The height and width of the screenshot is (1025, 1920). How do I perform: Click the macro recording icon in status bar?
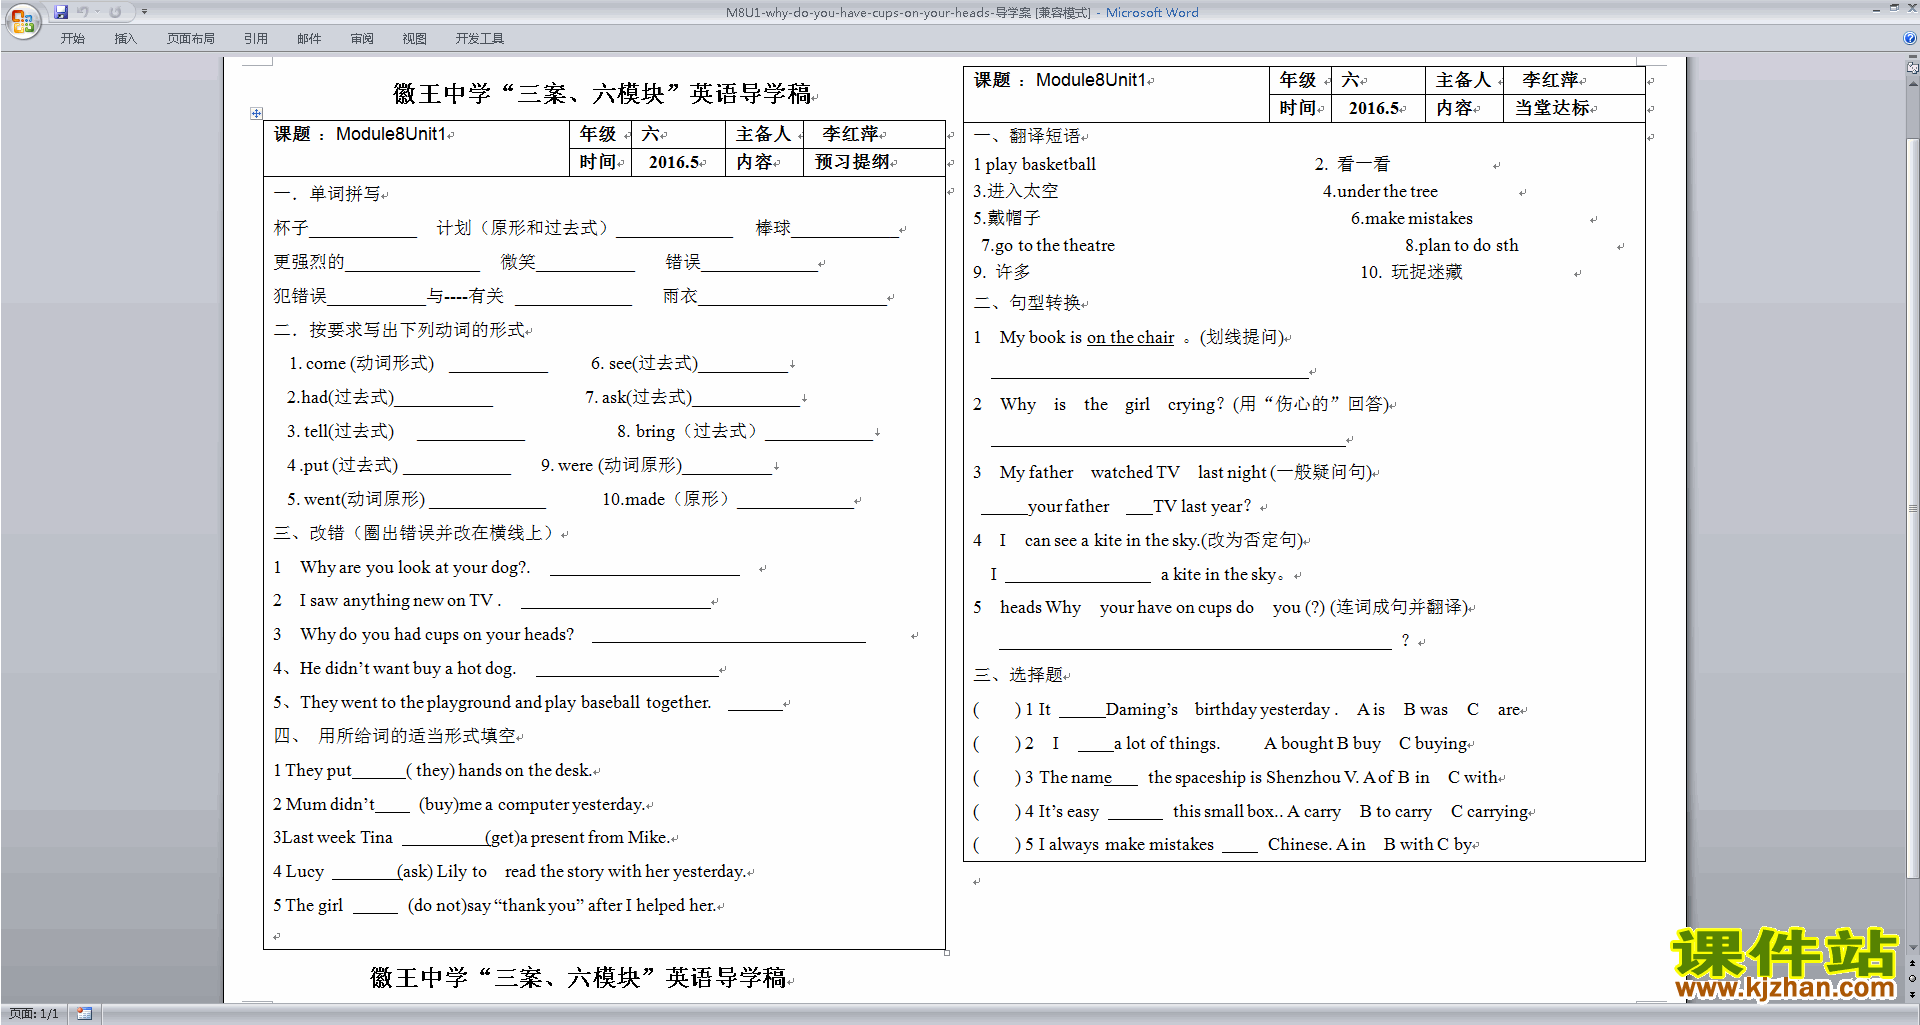coord(85,1014)
